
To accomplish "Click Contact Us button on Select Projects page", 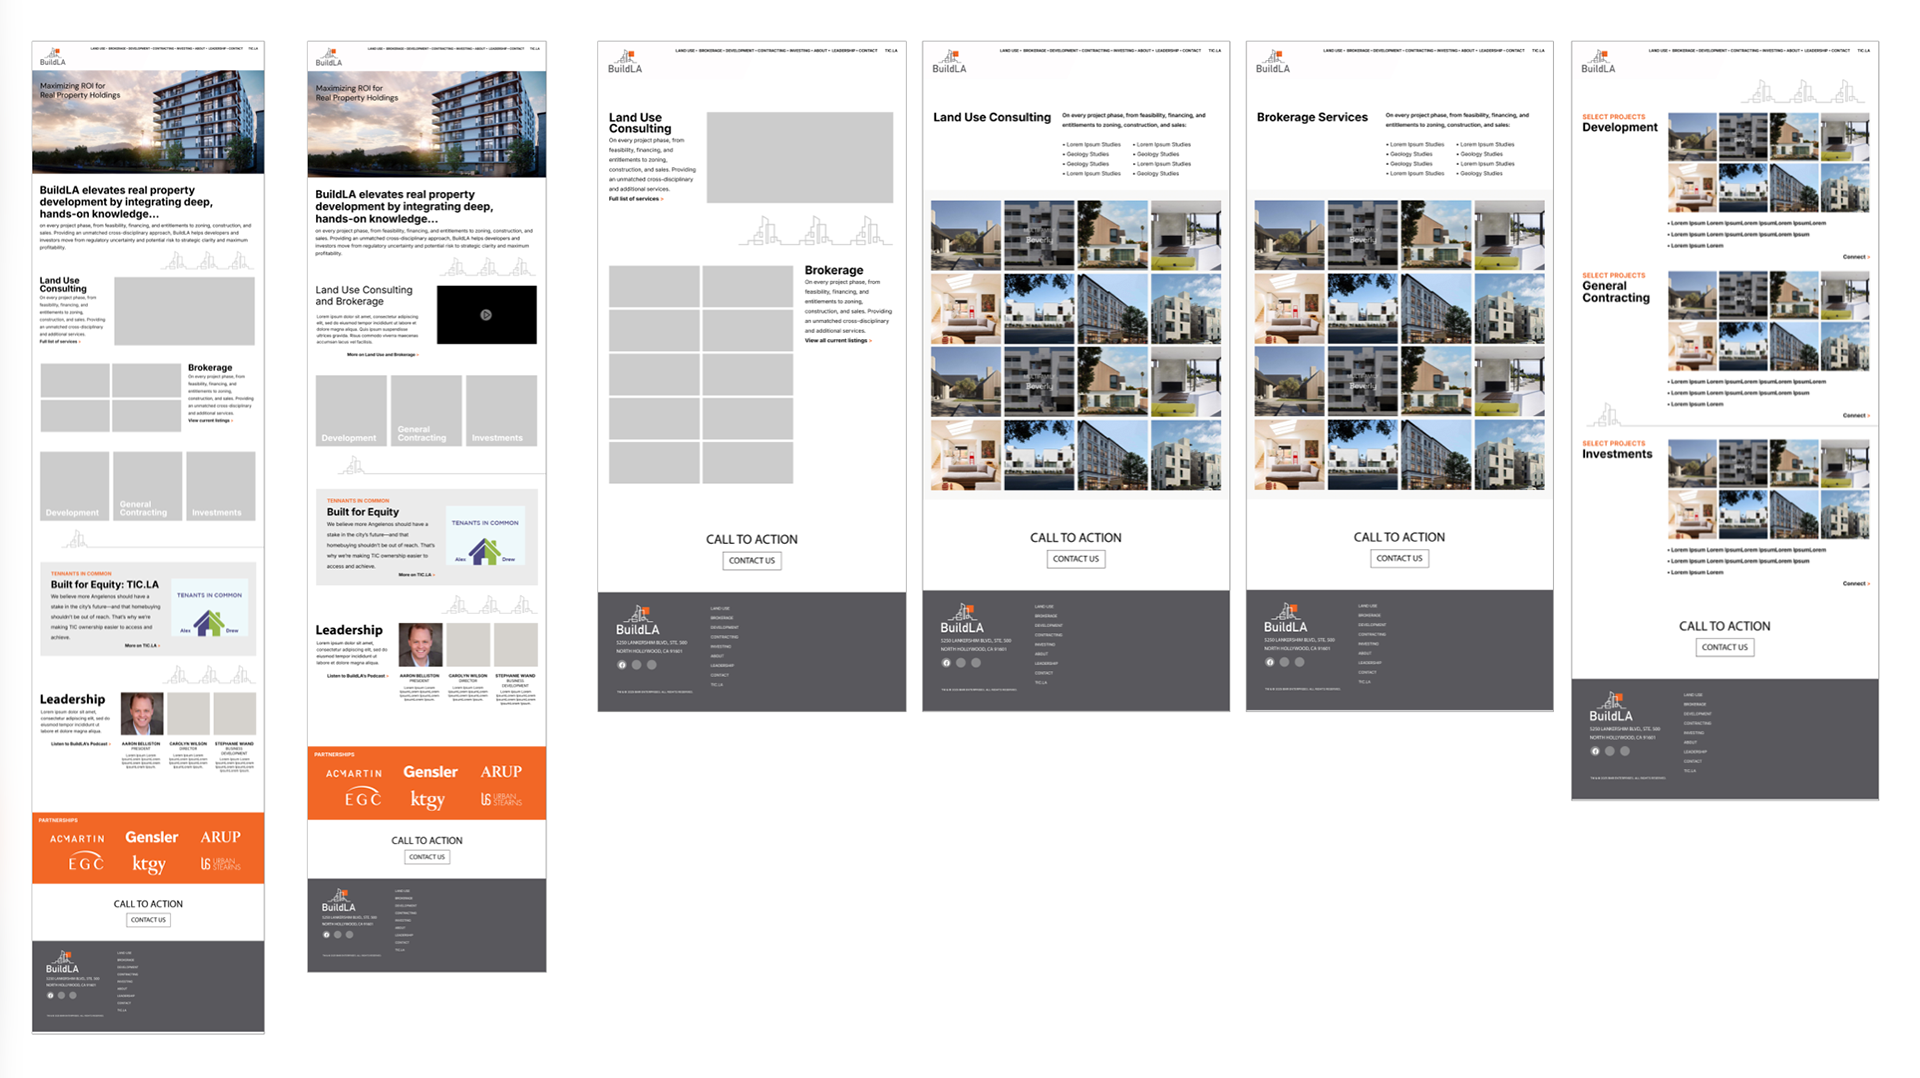I will click(1725, 647).
